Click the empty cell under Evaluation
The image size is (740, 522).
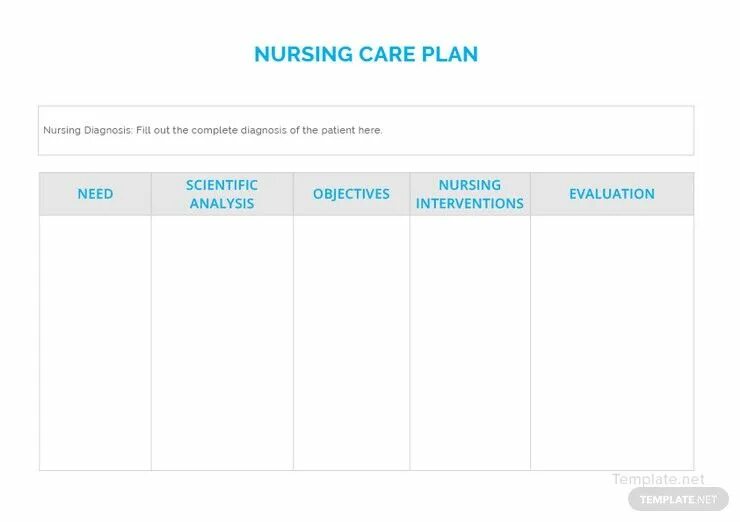coord(612,343)
